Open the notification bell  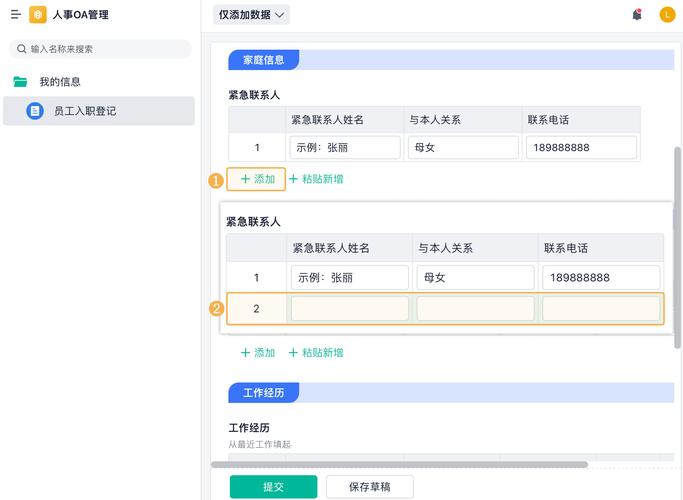pyautogui.click(x=637, y=15)
